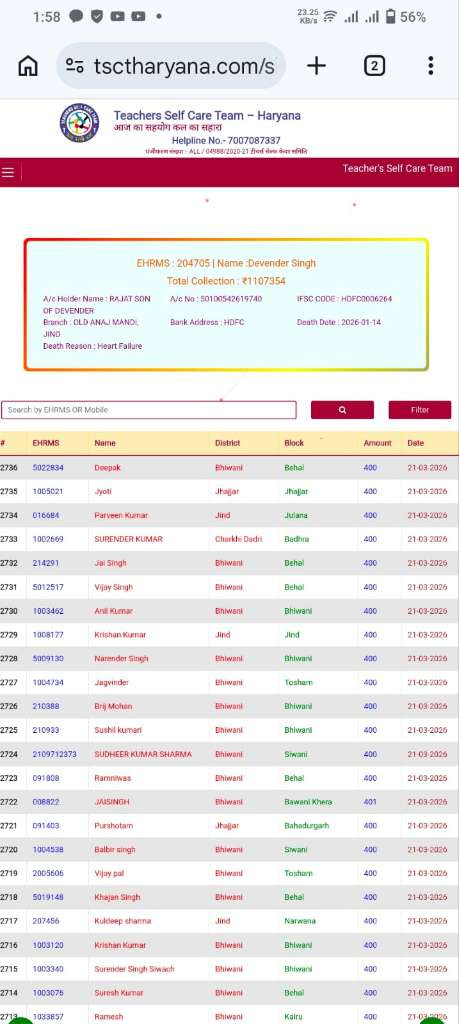Screen dimensions: 459x1024
Task: Select the name Jagvinder
Action: (x=112, y=682)
